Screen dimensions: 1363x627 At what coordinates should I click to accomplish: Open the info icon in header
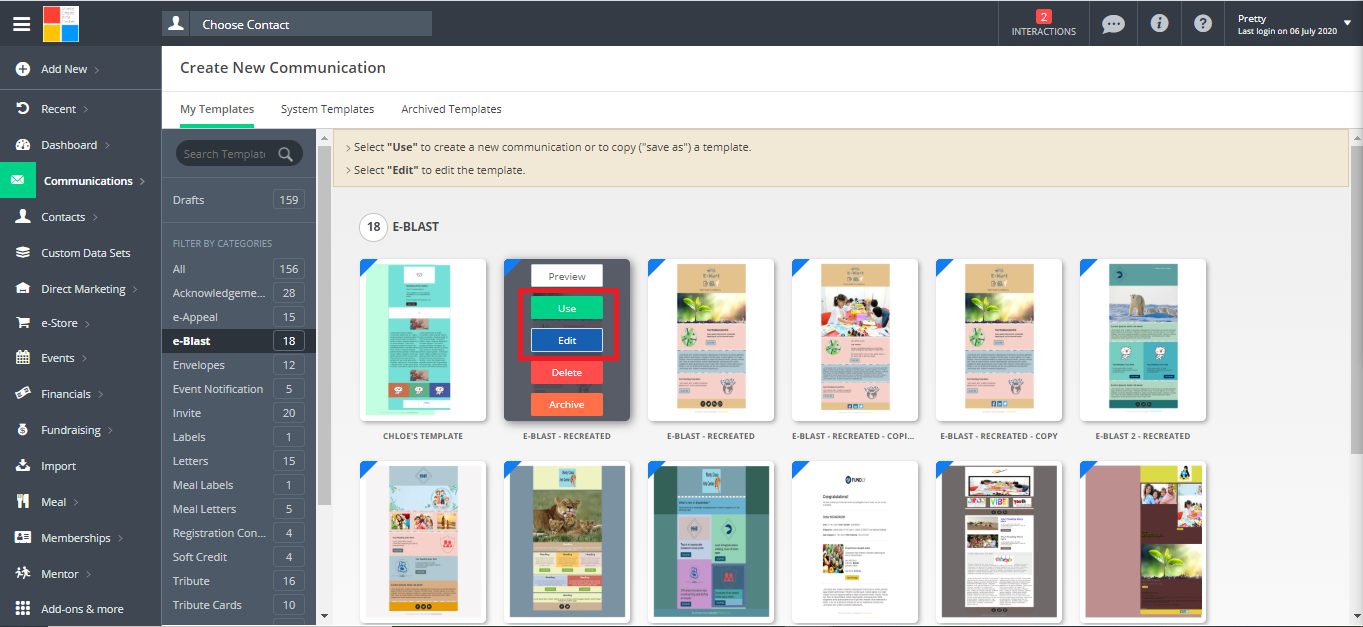[1159, 24]
